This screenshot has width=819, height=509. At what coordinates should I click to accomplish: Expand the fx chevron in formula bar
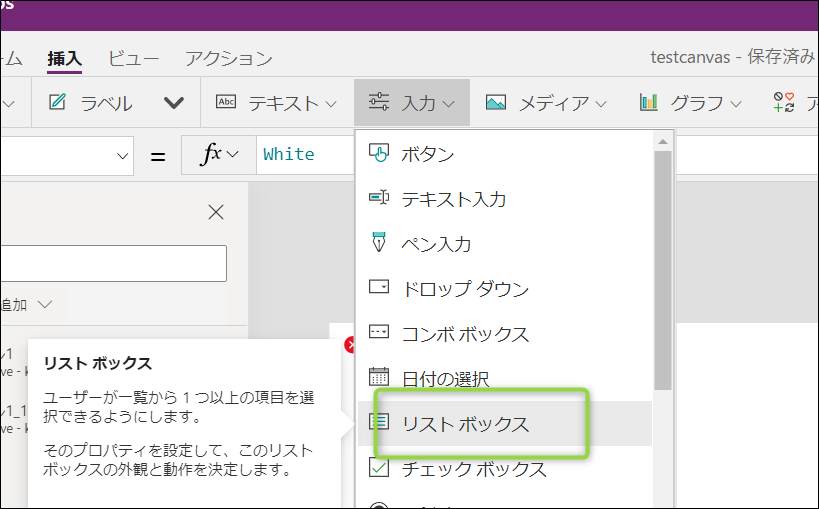coord(233,154)
